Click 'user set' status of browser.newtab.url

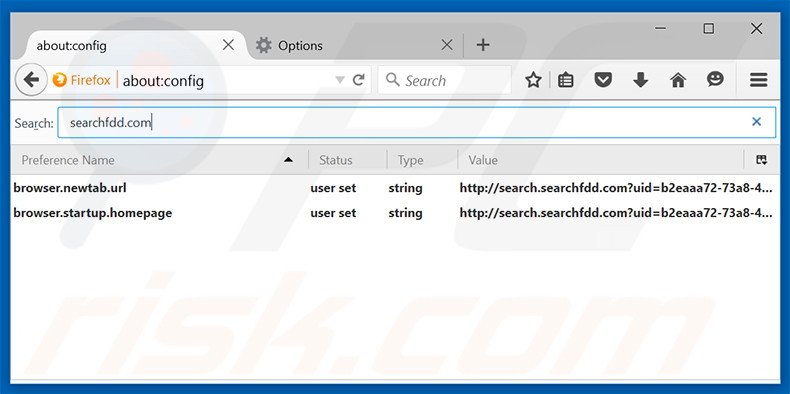(x=333, y=188)
